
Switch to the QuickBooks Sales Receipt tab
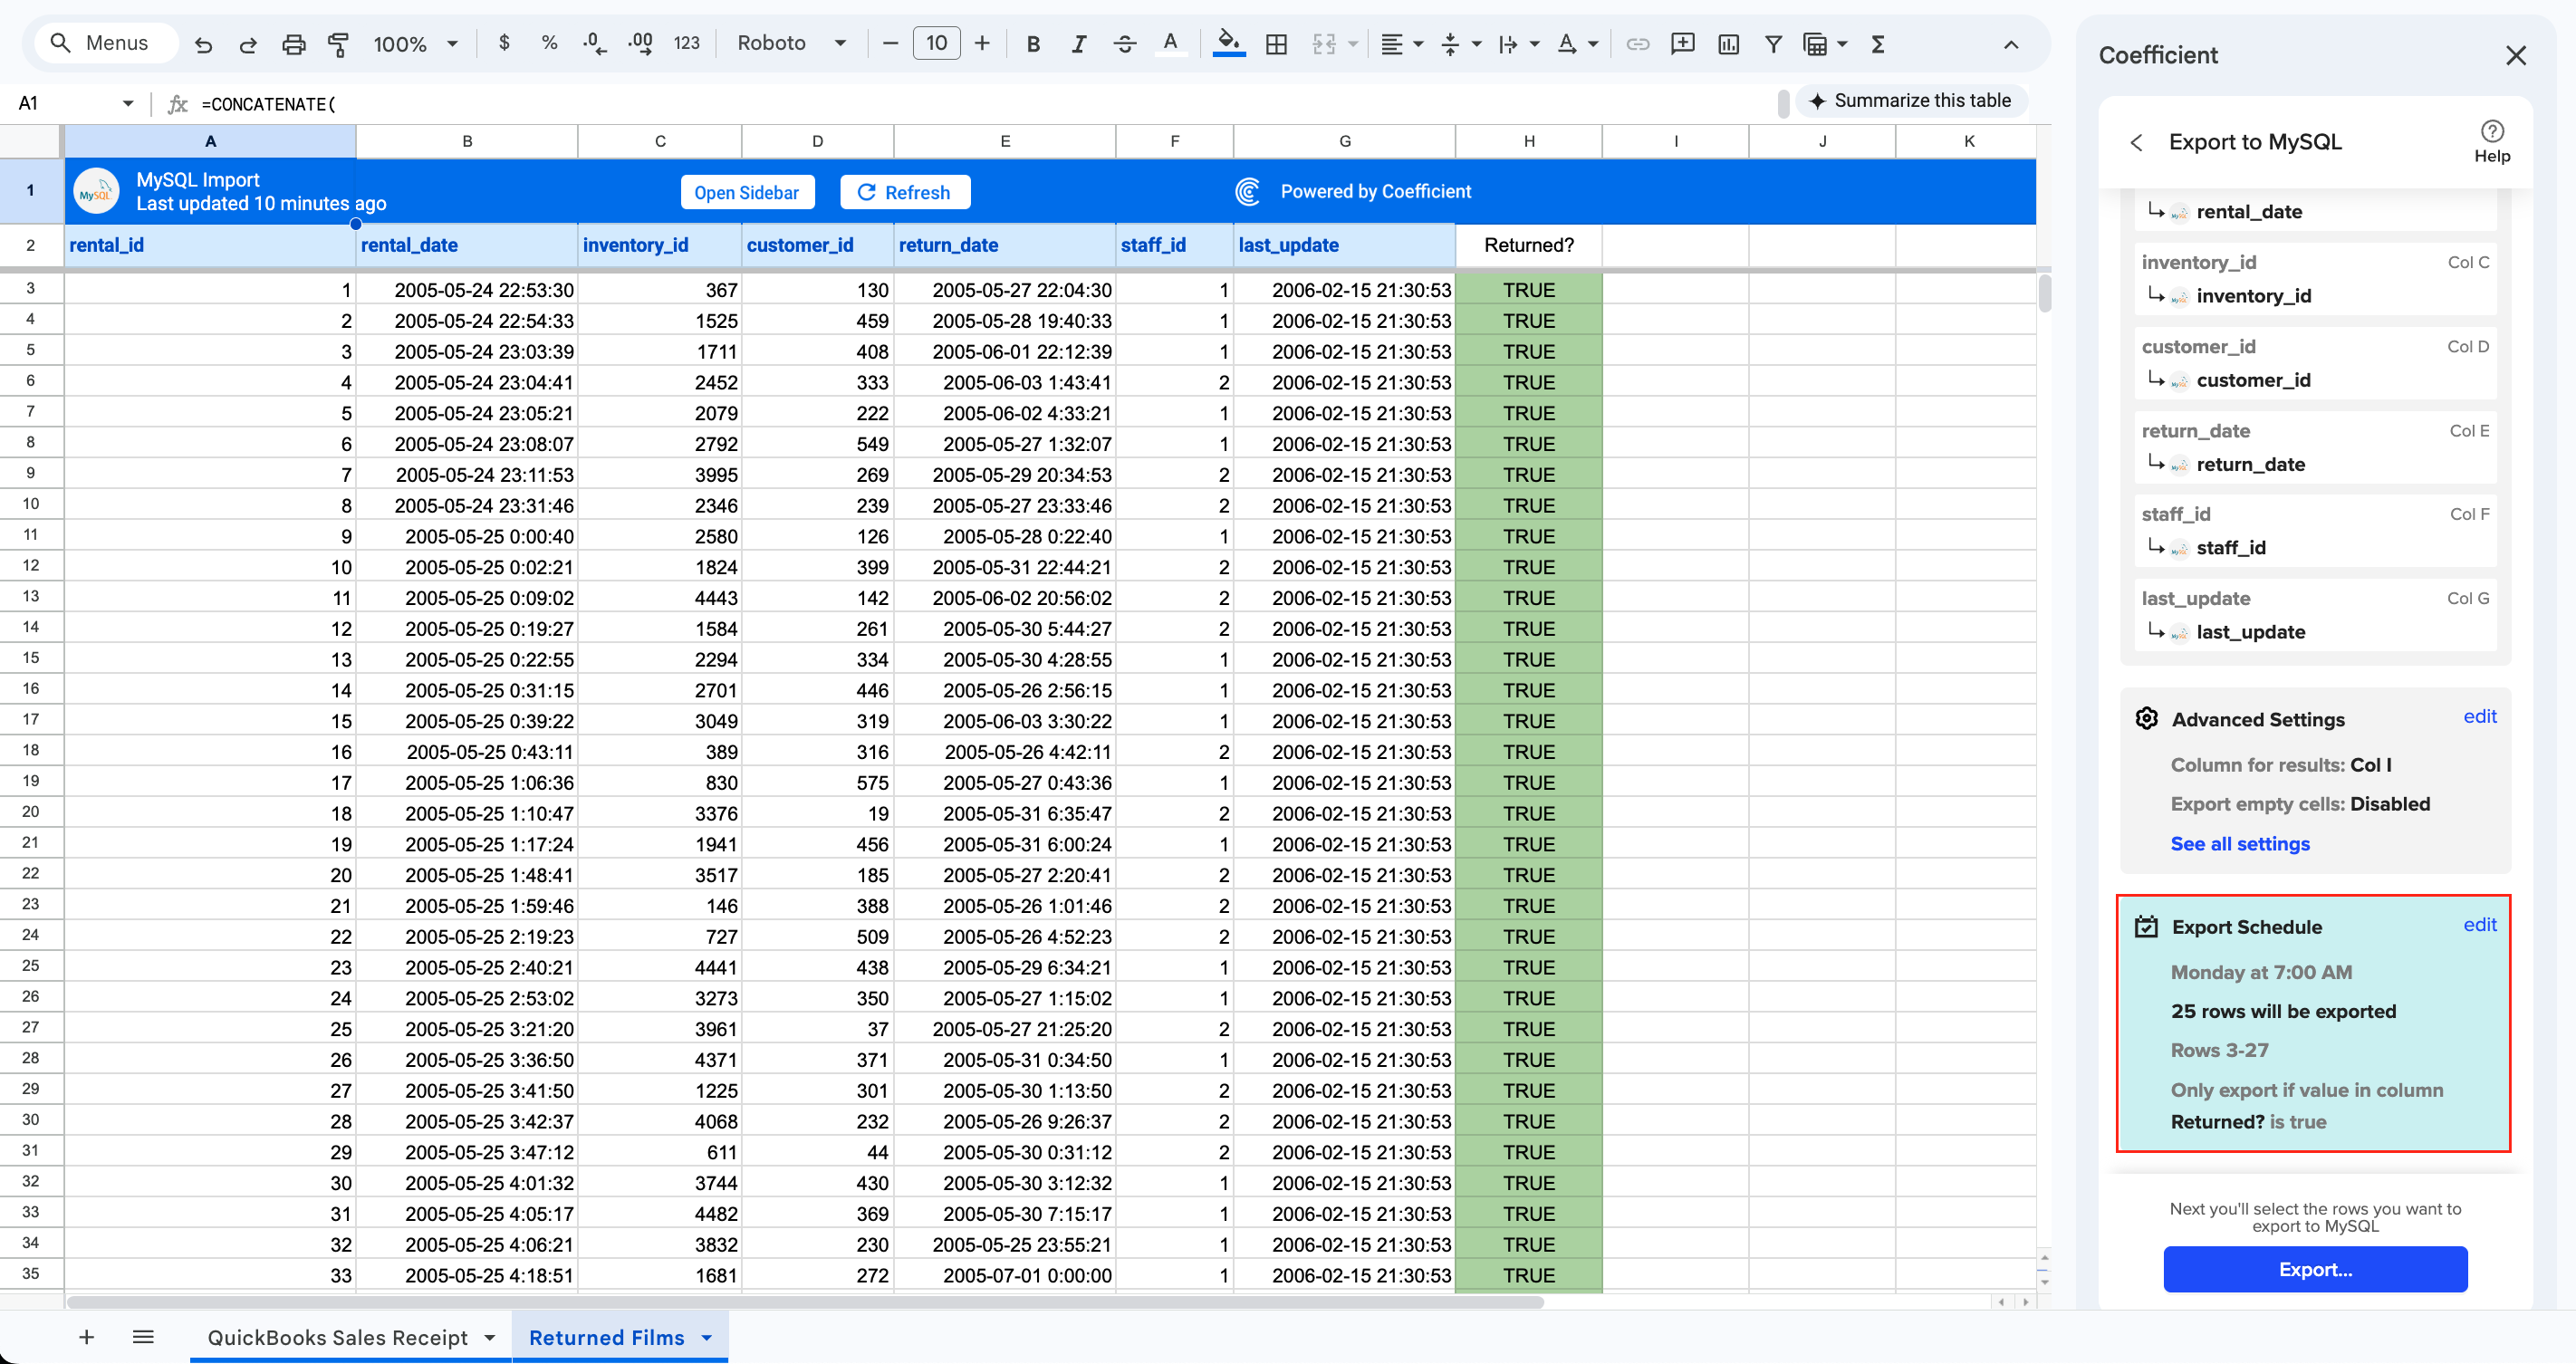click(338, 1337)
